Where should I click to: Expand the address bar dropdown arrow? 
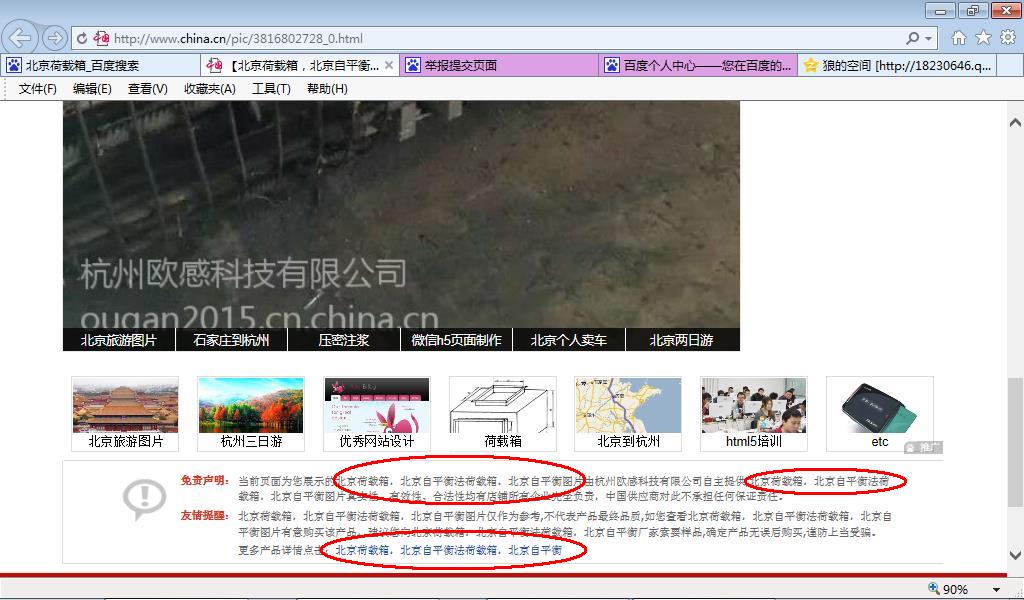point(928,39)
